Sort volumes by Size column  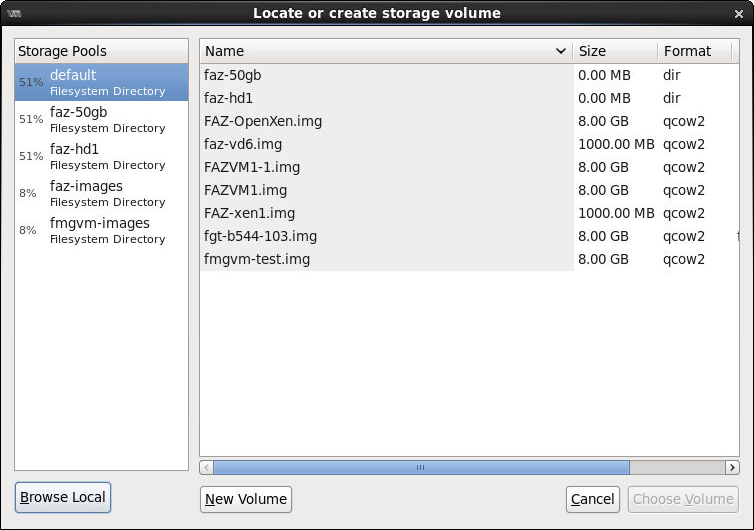[x=614, y=51]
